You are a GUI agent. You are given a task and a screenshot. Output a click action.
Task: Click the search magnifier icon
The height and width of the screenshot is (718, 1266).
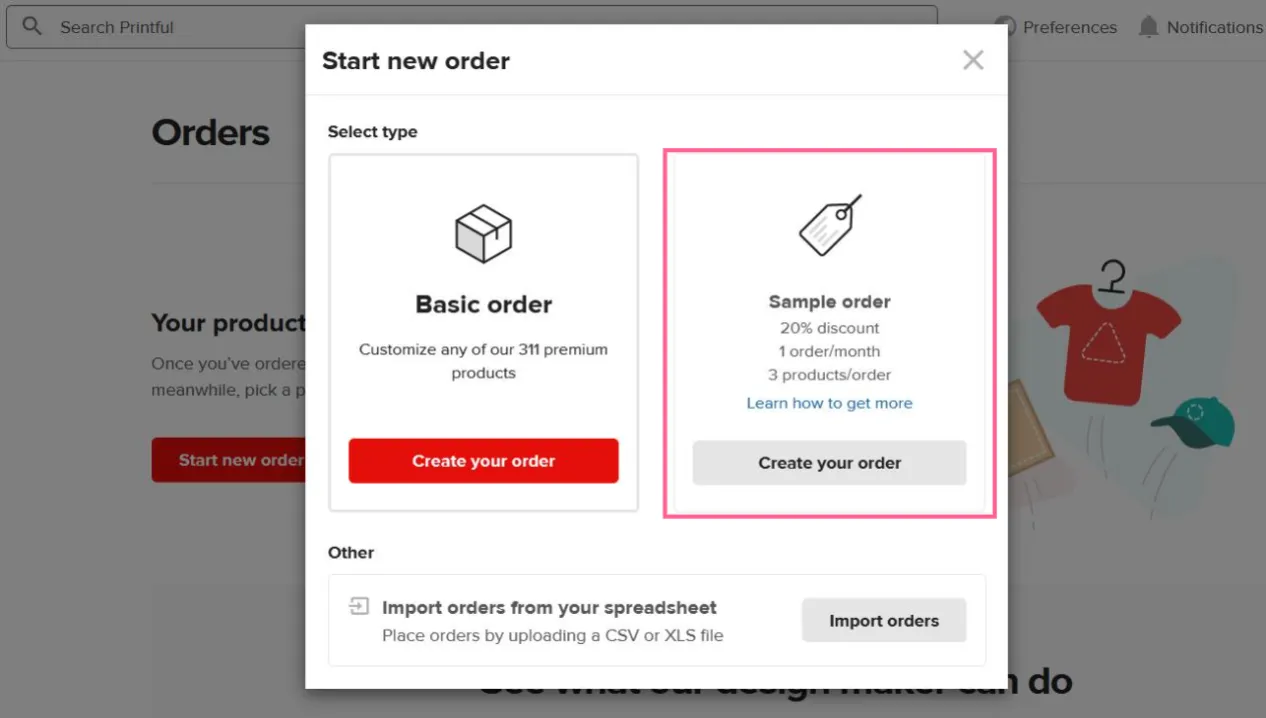pos(32,26)
